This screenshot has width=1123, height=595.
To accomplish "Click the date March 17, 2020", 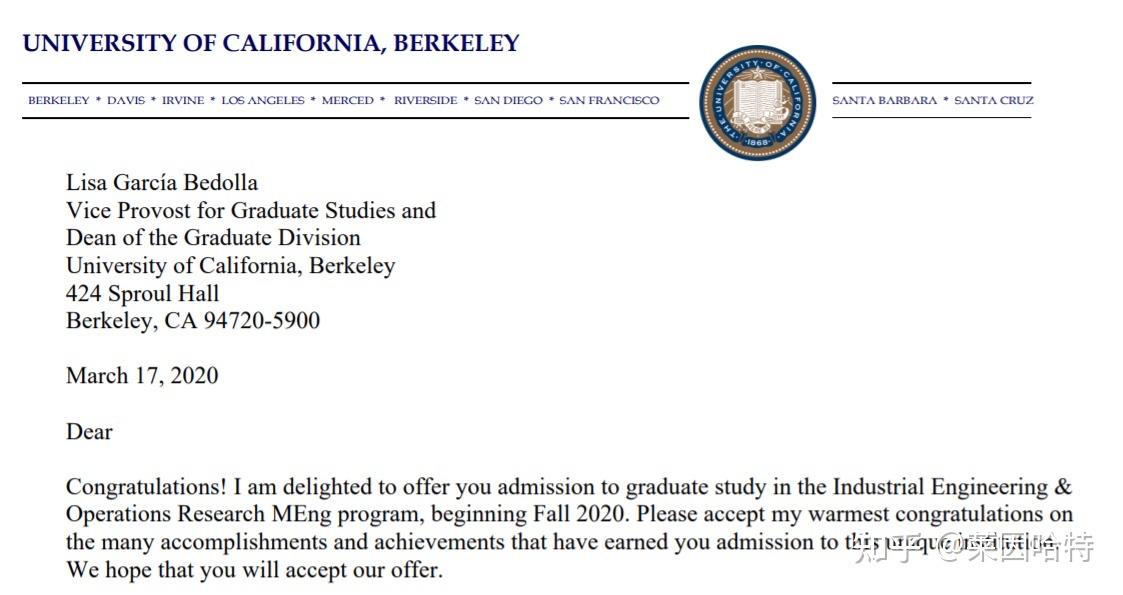I will [142, 376].
